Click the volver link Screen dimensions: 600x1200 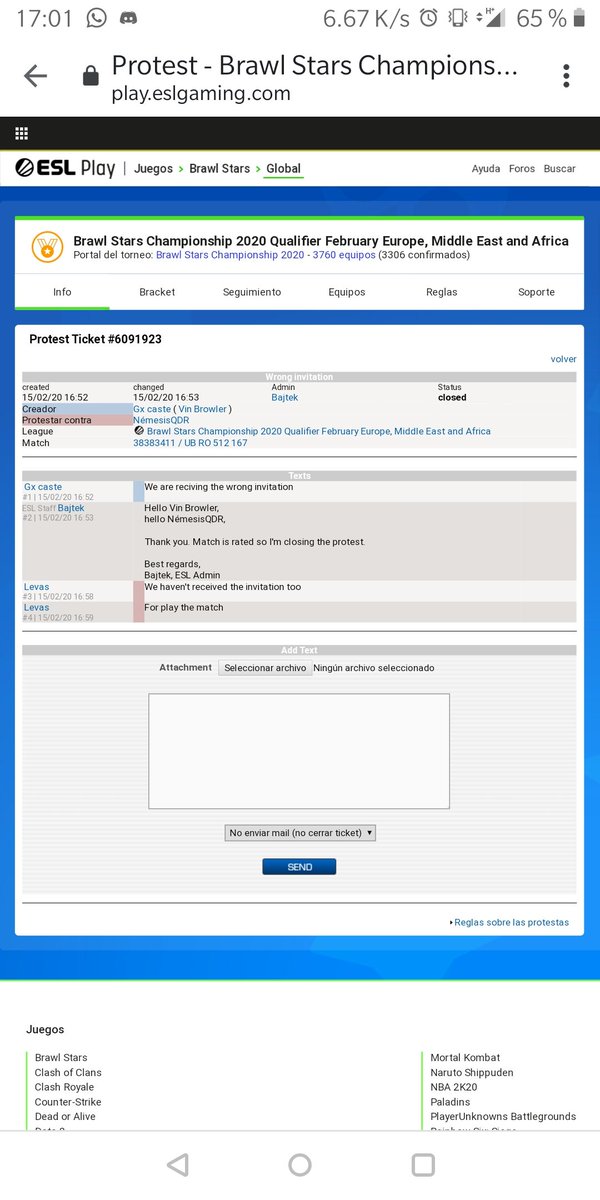[563, 359]
